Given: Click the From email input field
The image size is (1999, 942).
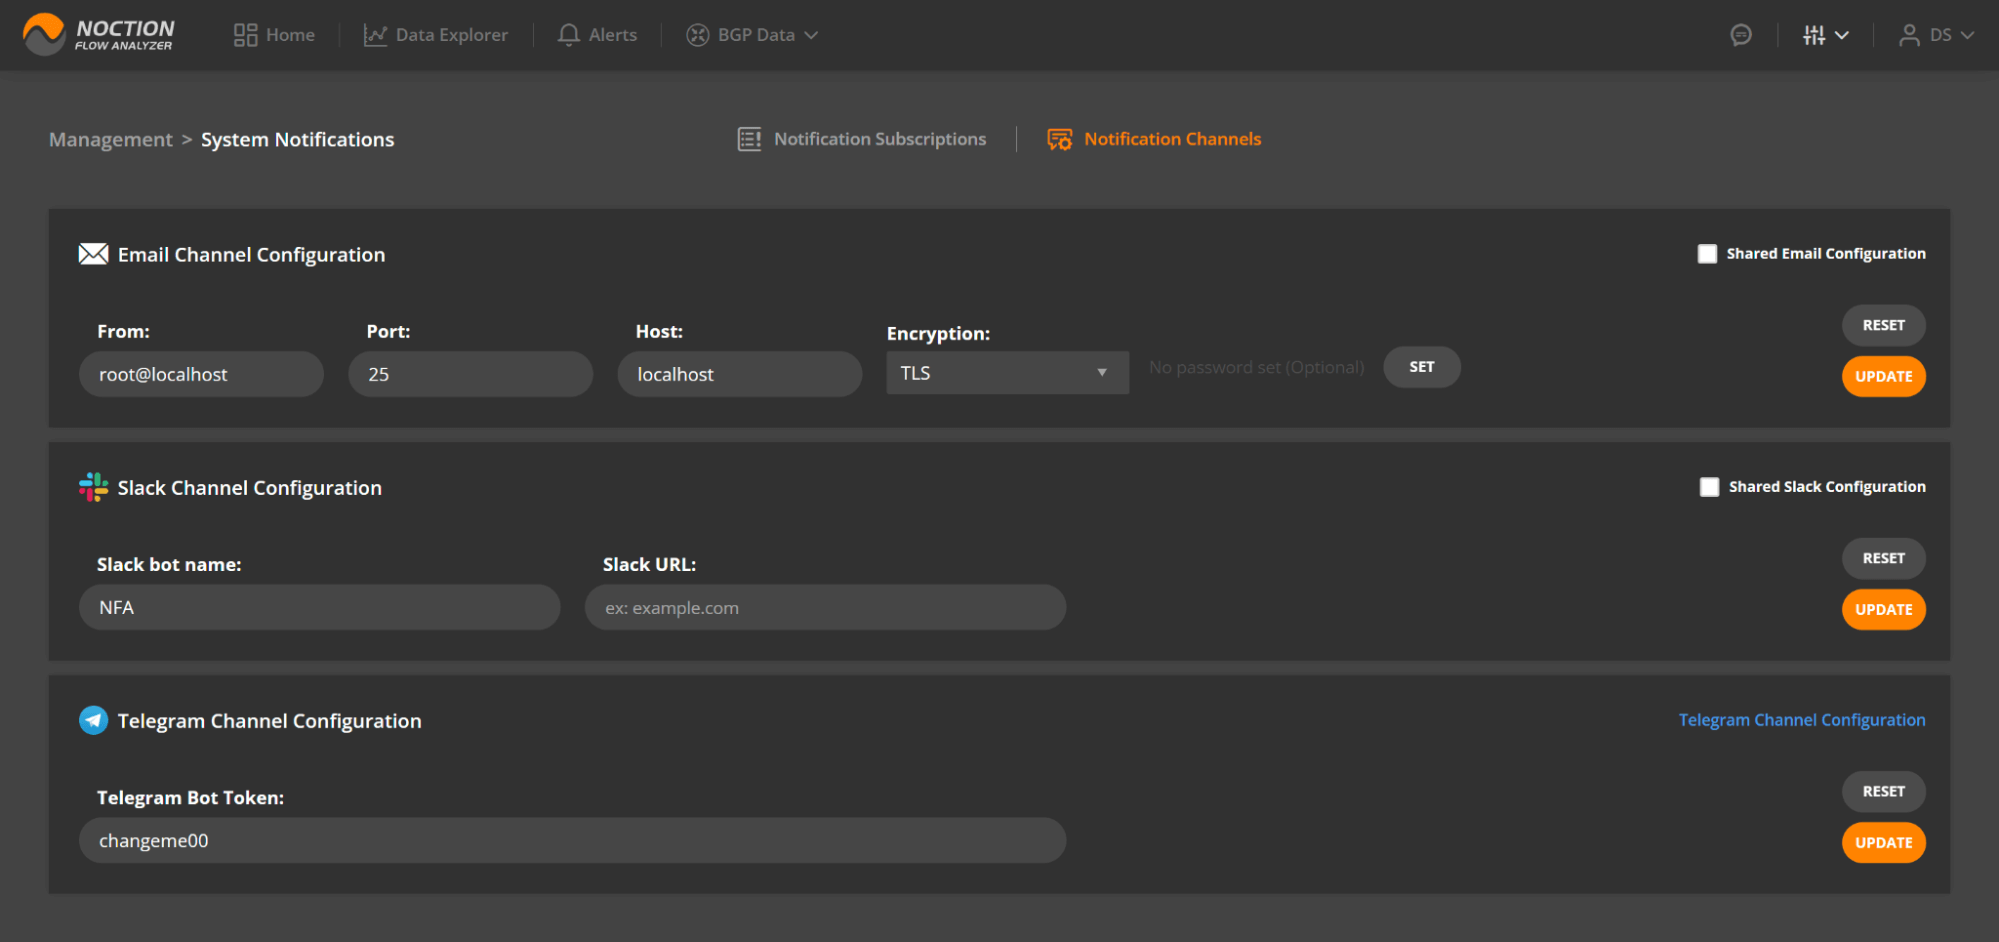Looking at the screenshot, I should tap(201, 374).
